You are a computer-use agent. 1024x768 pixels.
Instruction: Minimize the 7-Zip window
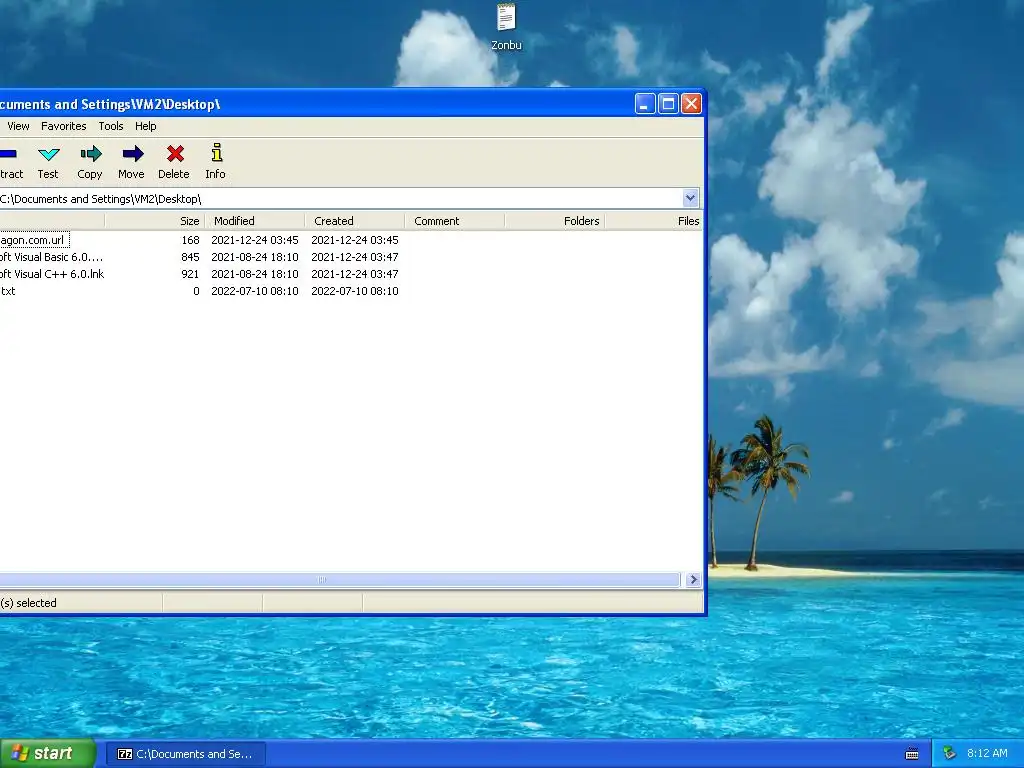coord(645,104)
